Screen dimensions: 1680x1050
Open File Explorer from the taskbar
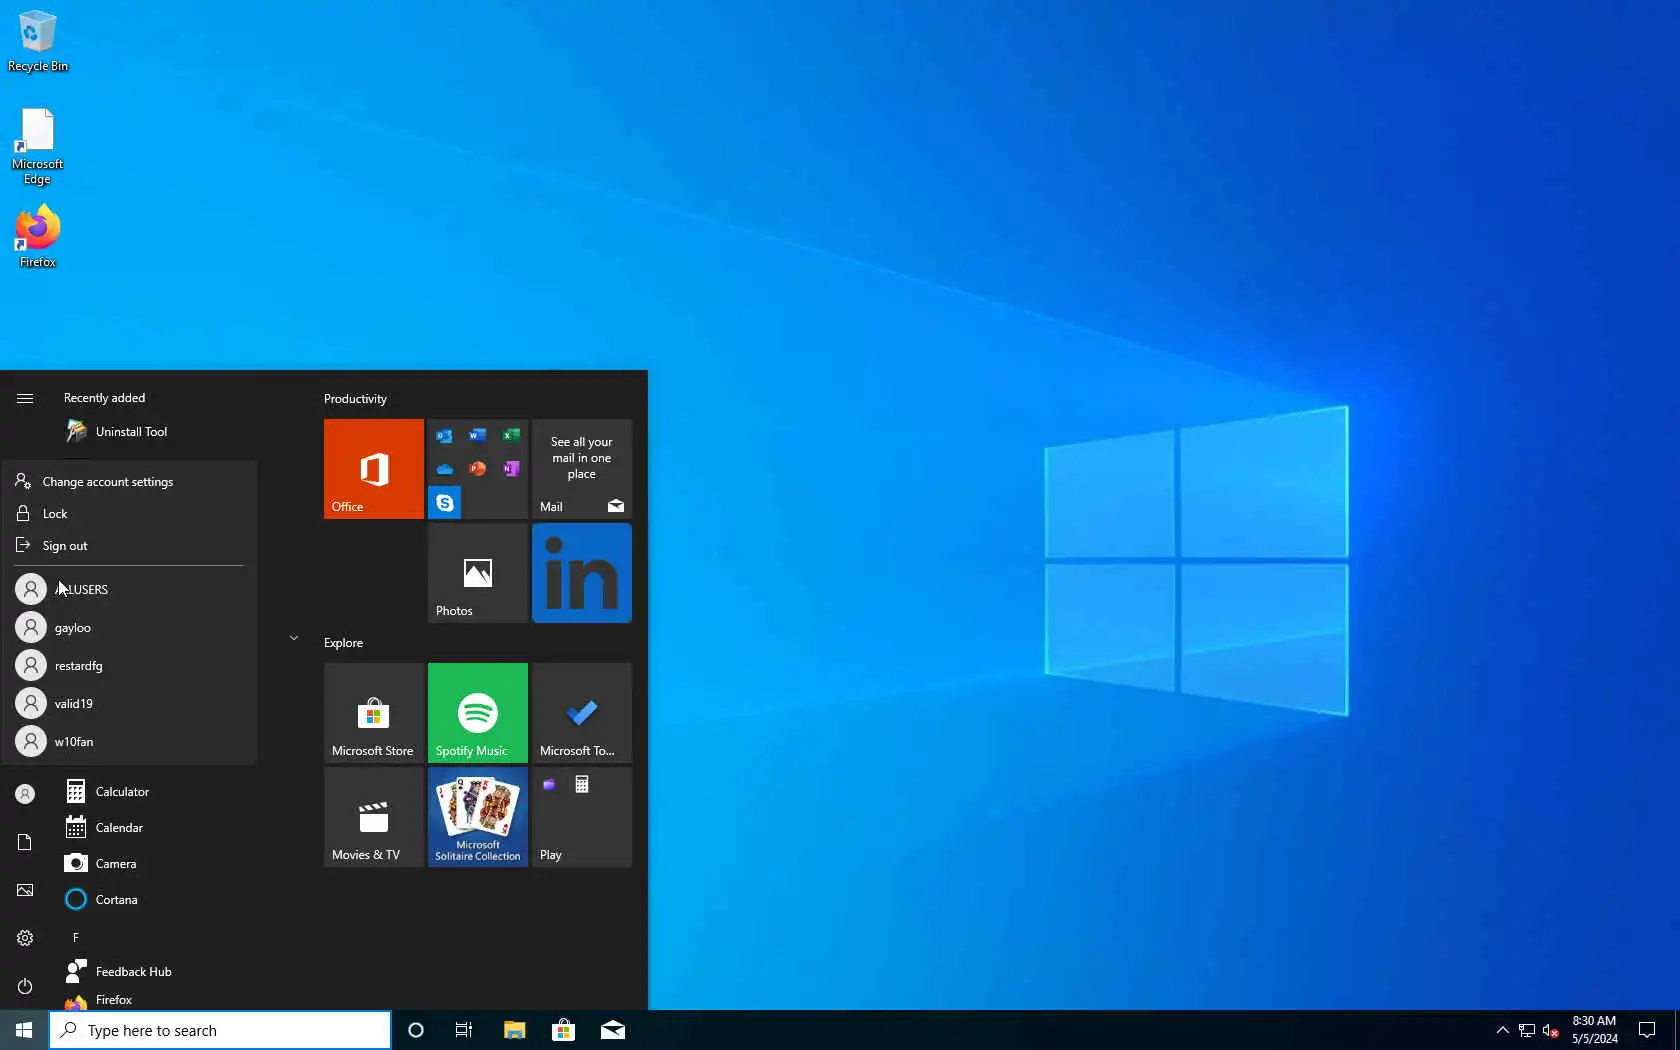tap(514, 1030)
